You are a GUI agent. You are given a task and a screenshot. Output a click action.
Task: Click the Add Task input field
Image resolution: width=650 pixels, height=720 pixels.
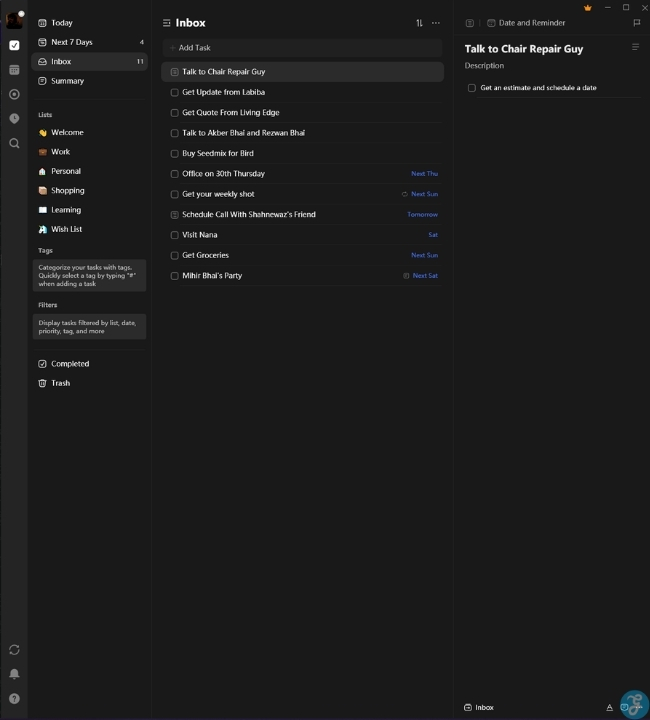tap(303, 48)
